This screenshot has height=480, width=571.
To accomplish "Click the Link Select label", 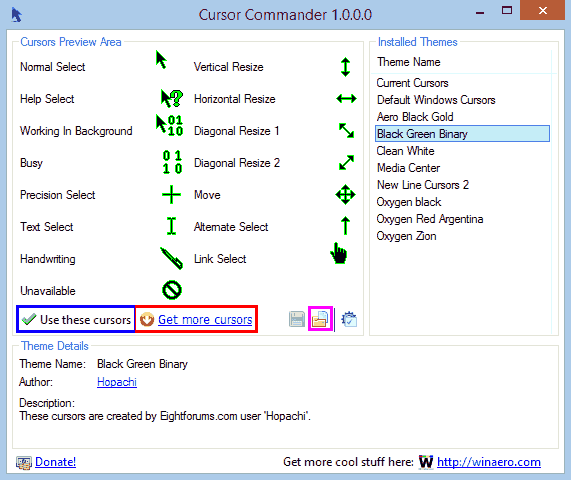I will 220,259.
